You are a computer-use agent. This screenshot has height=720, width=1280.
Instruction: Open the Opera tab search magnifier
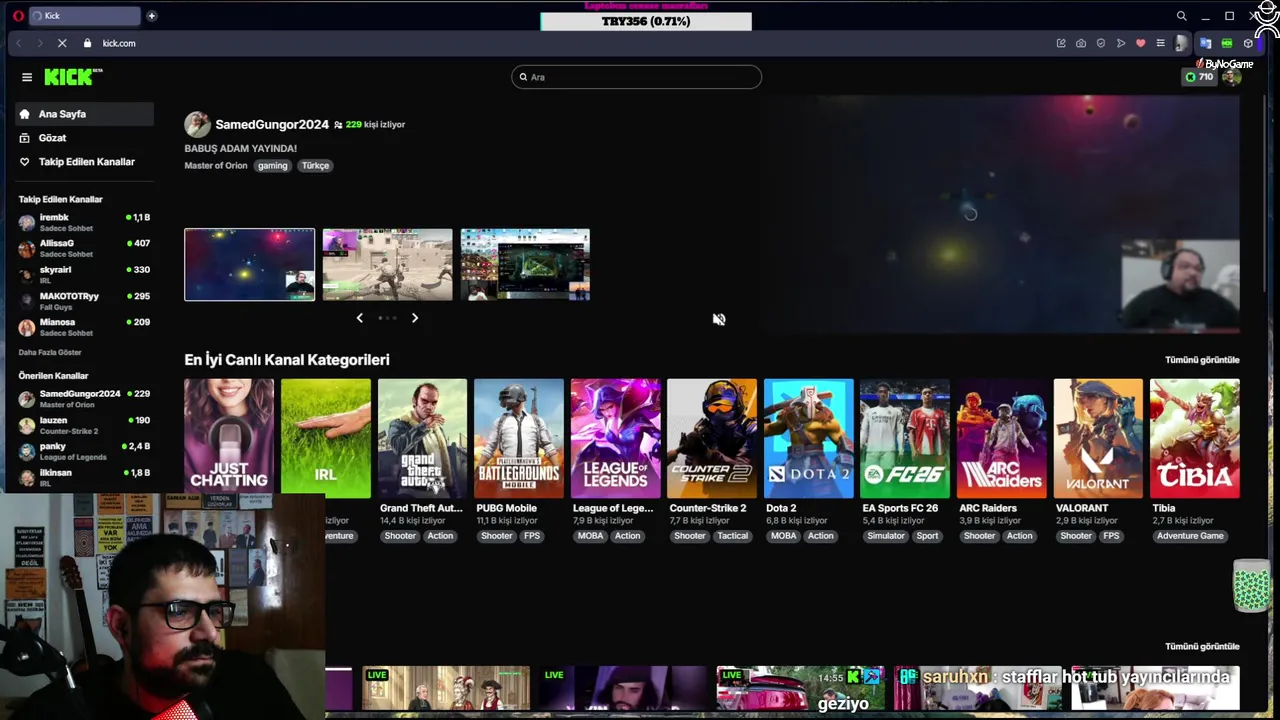tap(1181, 16)
